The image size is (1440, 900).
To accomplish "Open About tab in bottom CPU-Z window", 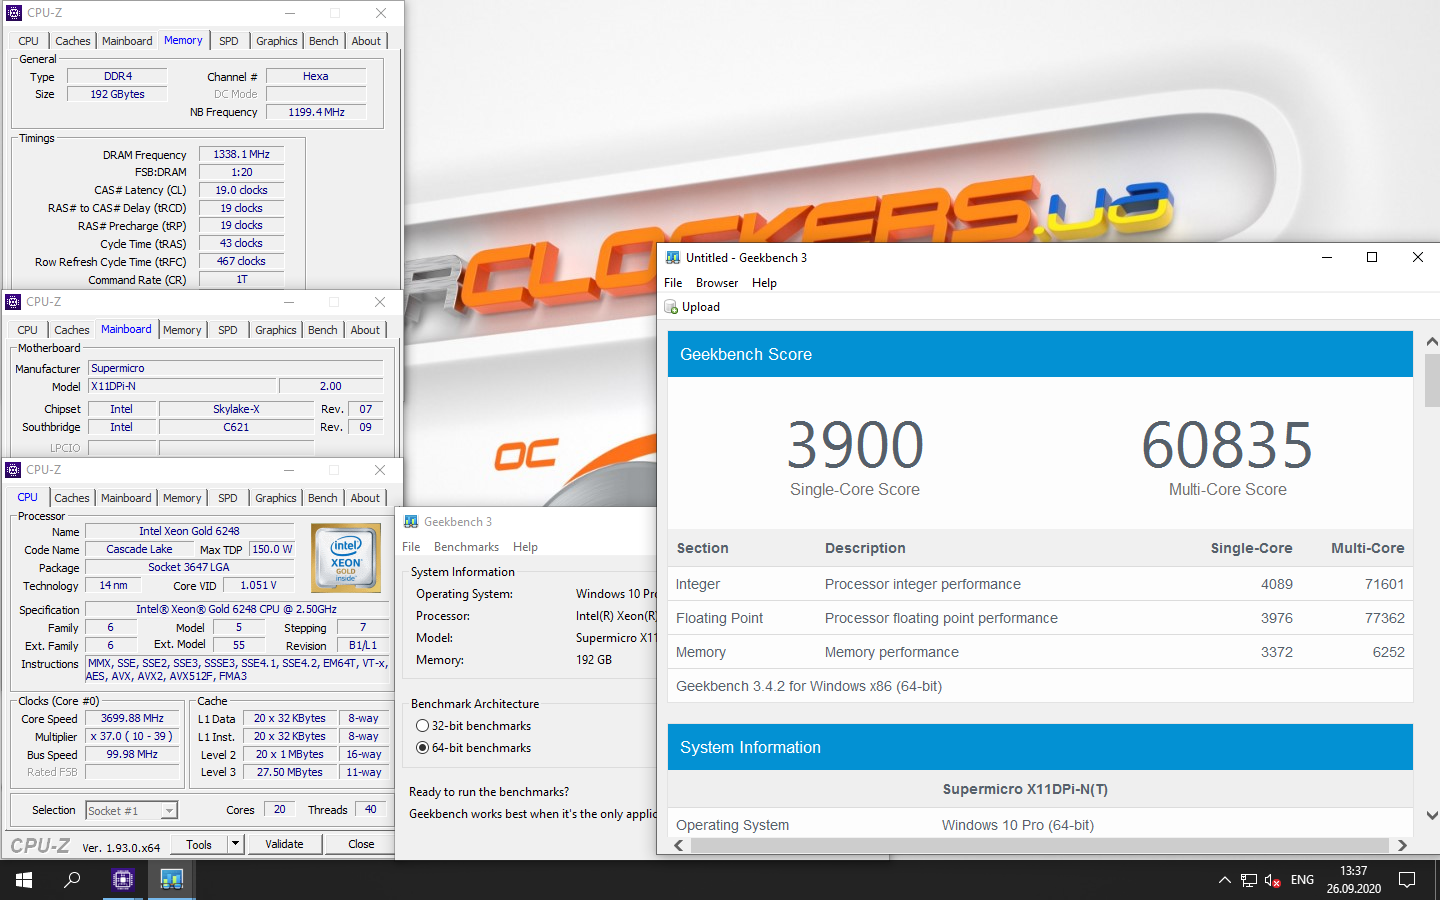I will 365,498.
